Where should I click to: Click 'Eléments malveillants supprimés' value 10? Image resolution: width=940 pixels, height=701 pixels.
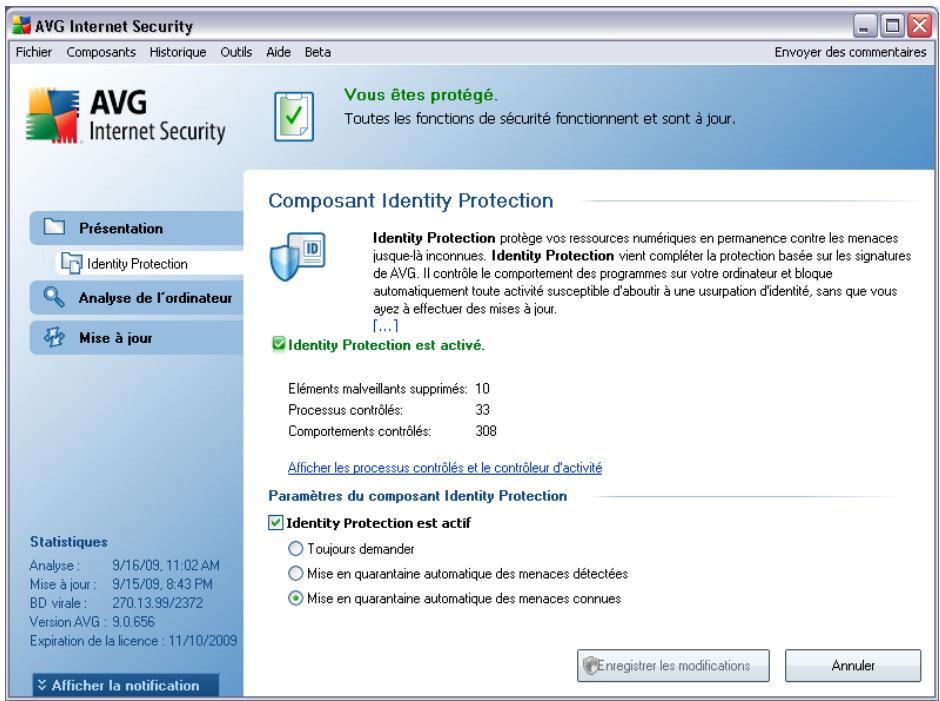point(483,389)
